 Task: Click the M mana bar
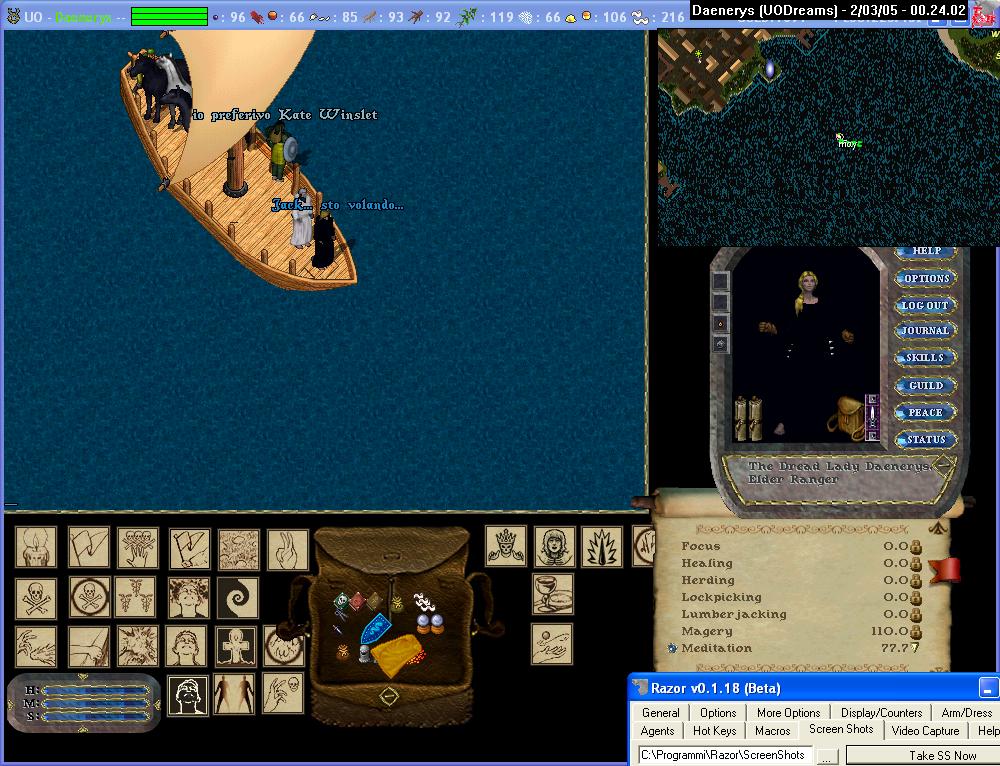96,703
